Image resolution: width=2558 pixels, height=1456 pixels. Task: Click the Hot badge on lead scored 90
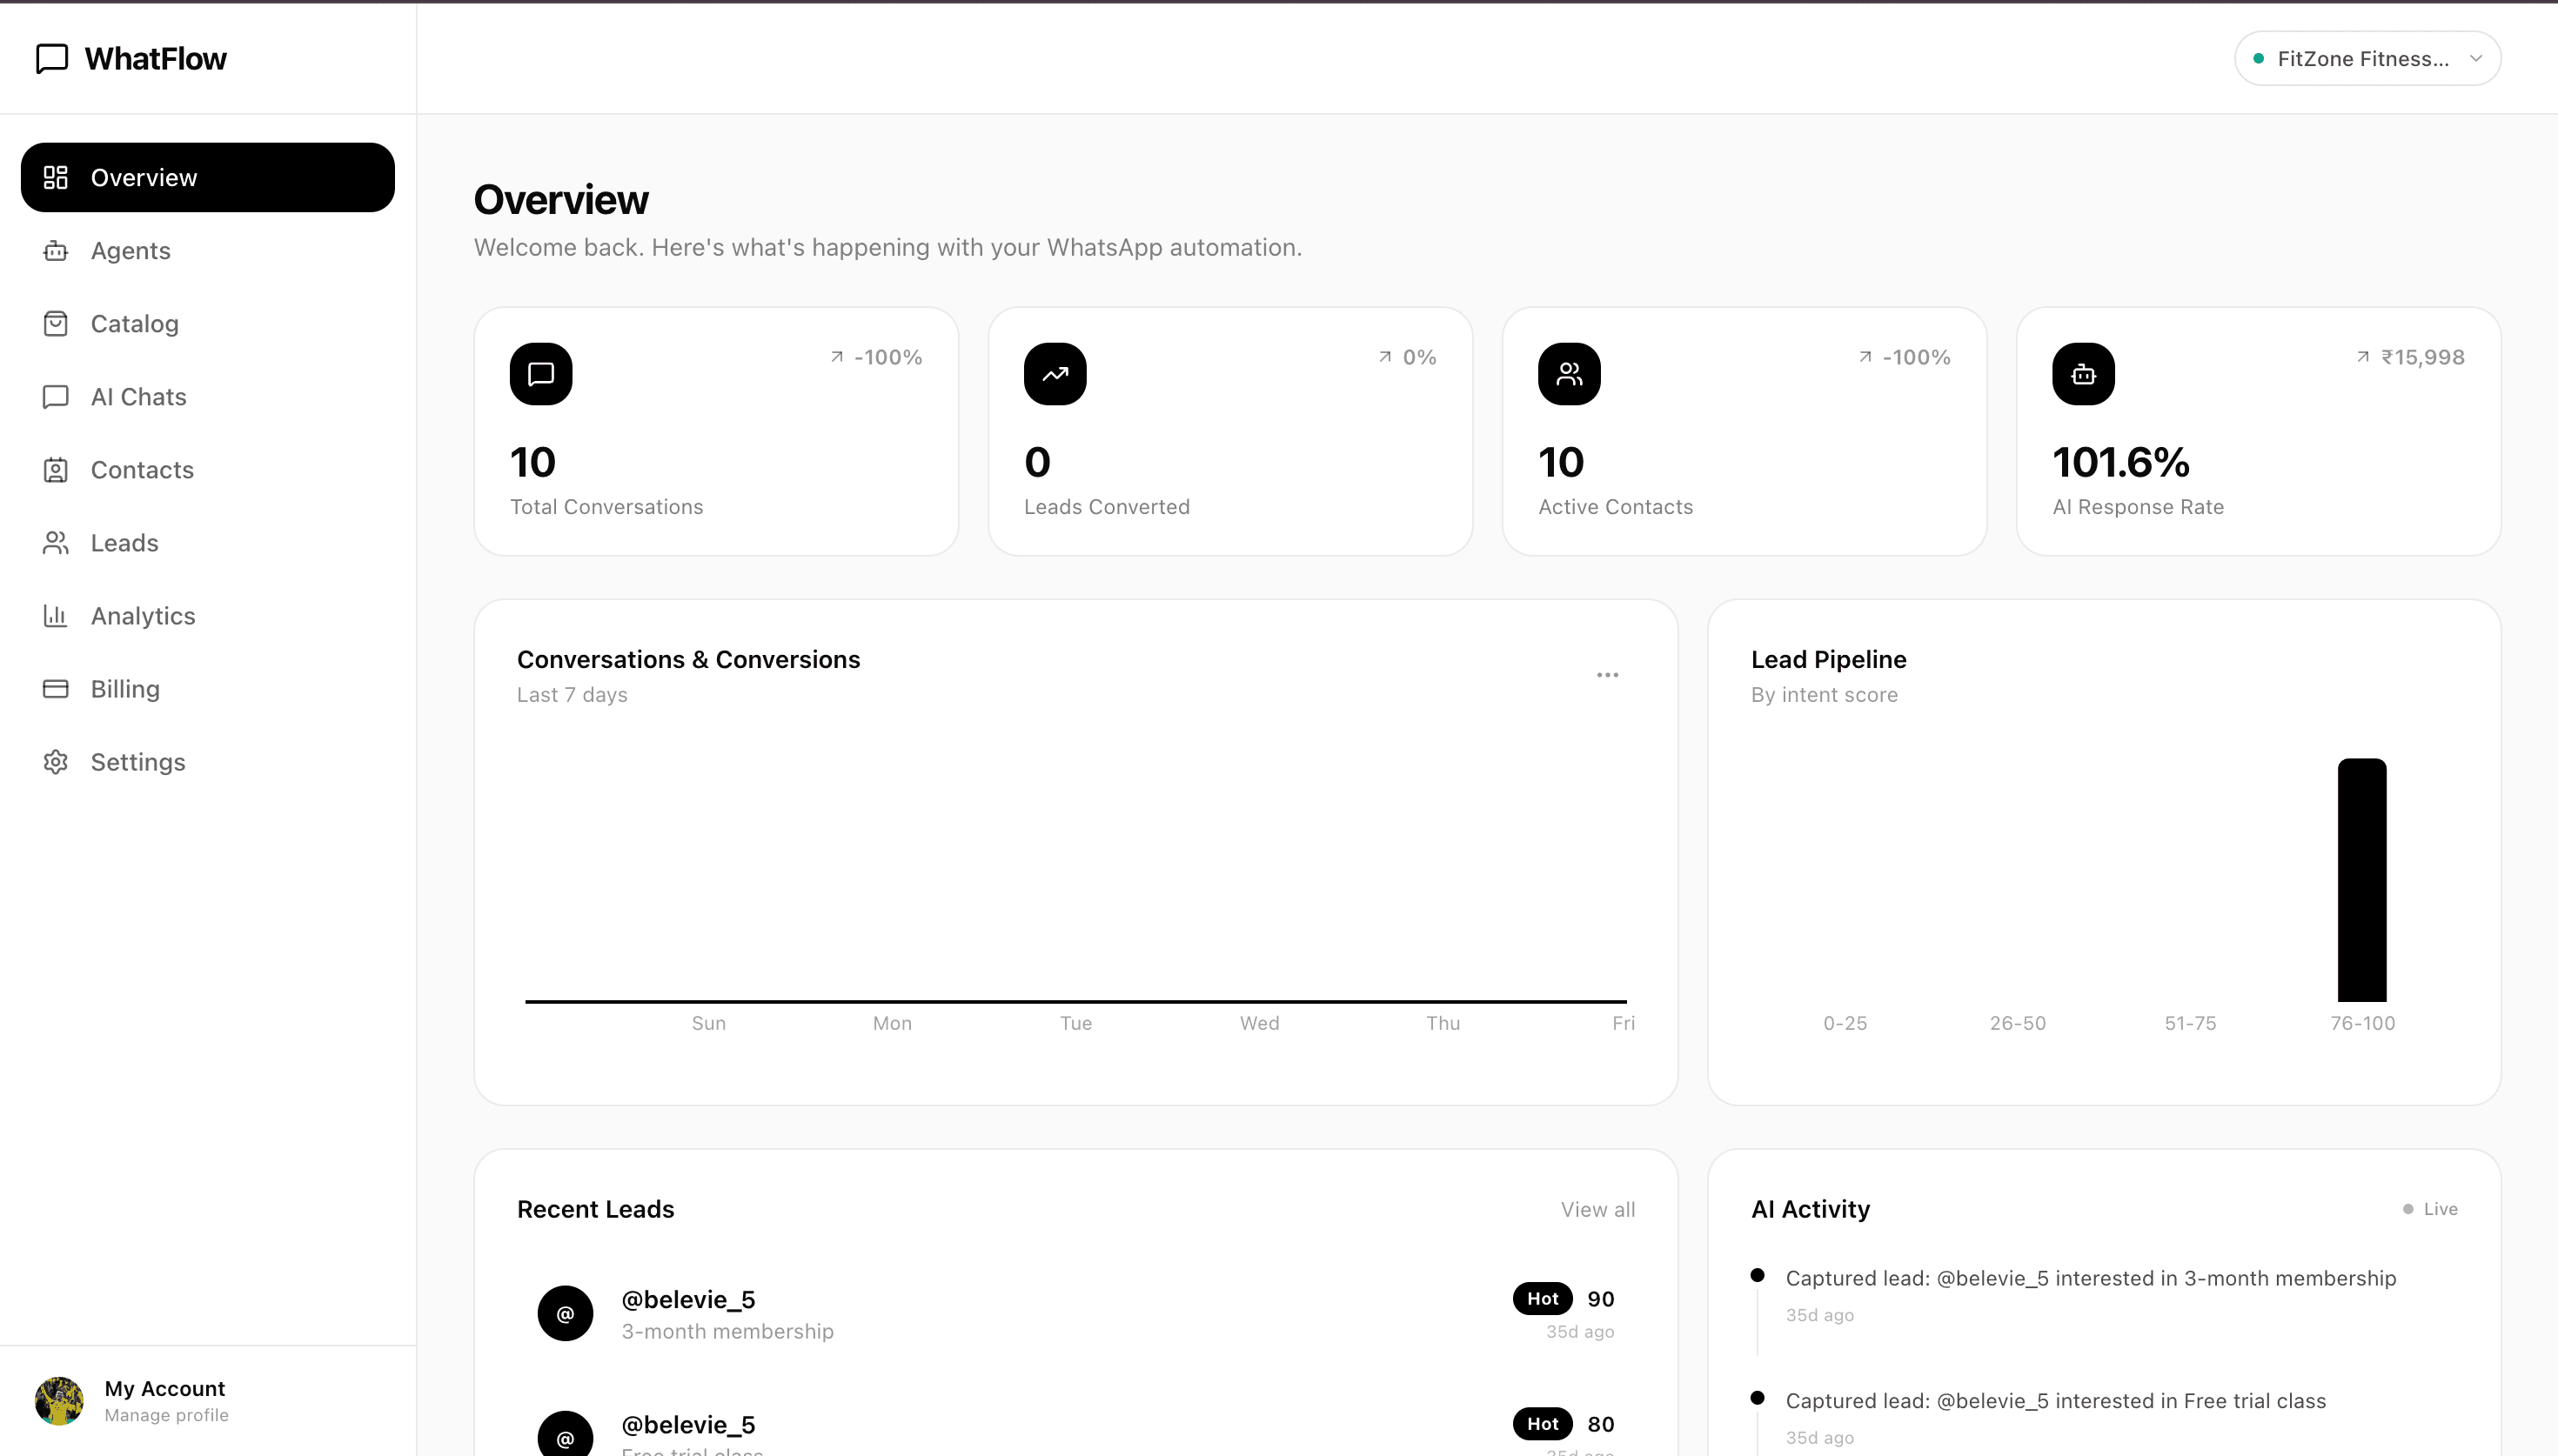pos(1542,1298)
